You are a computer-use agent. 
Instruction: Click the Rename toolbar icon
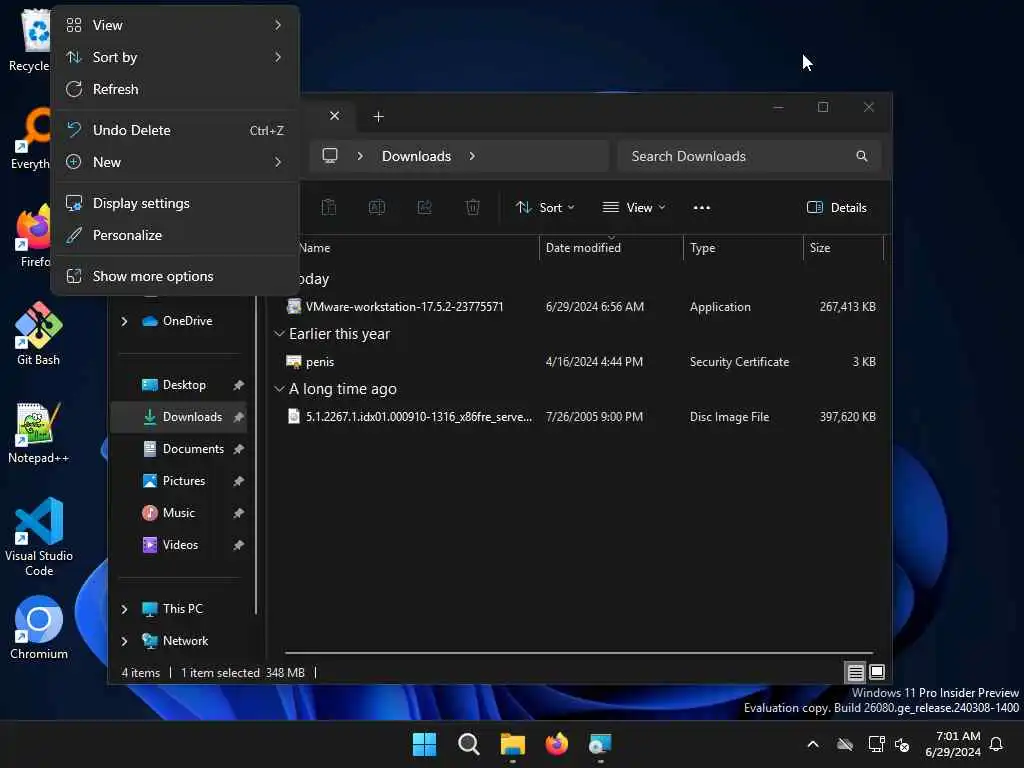pyautogui.click(x=377, y=208)
